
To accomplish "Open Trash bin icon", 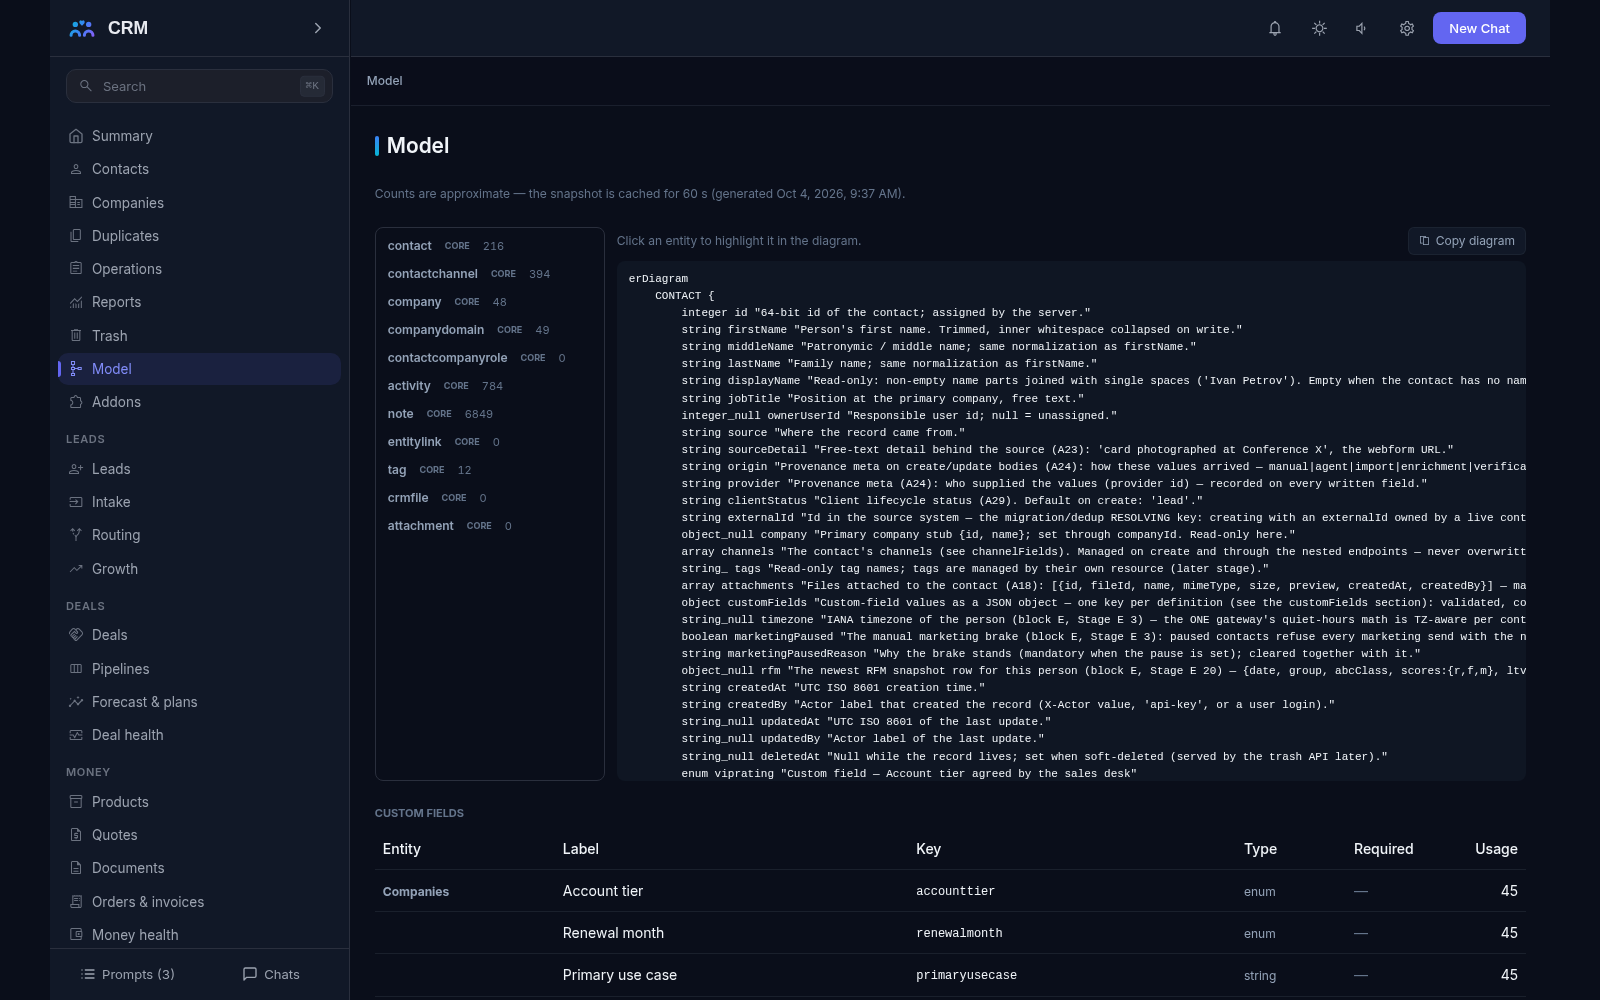I will [76, 336].
